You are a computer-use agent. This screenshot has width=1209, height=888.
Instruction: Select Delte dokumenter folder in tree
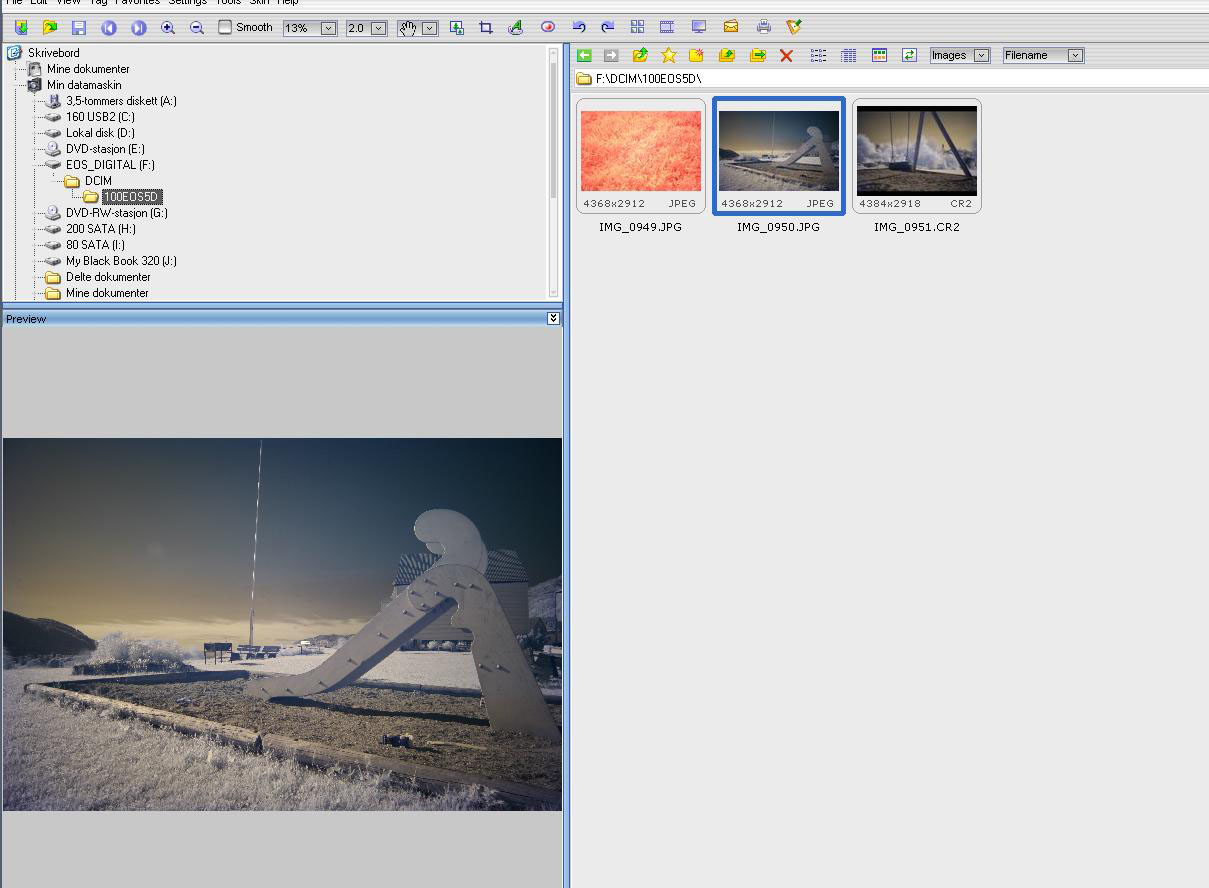point(108,277)
